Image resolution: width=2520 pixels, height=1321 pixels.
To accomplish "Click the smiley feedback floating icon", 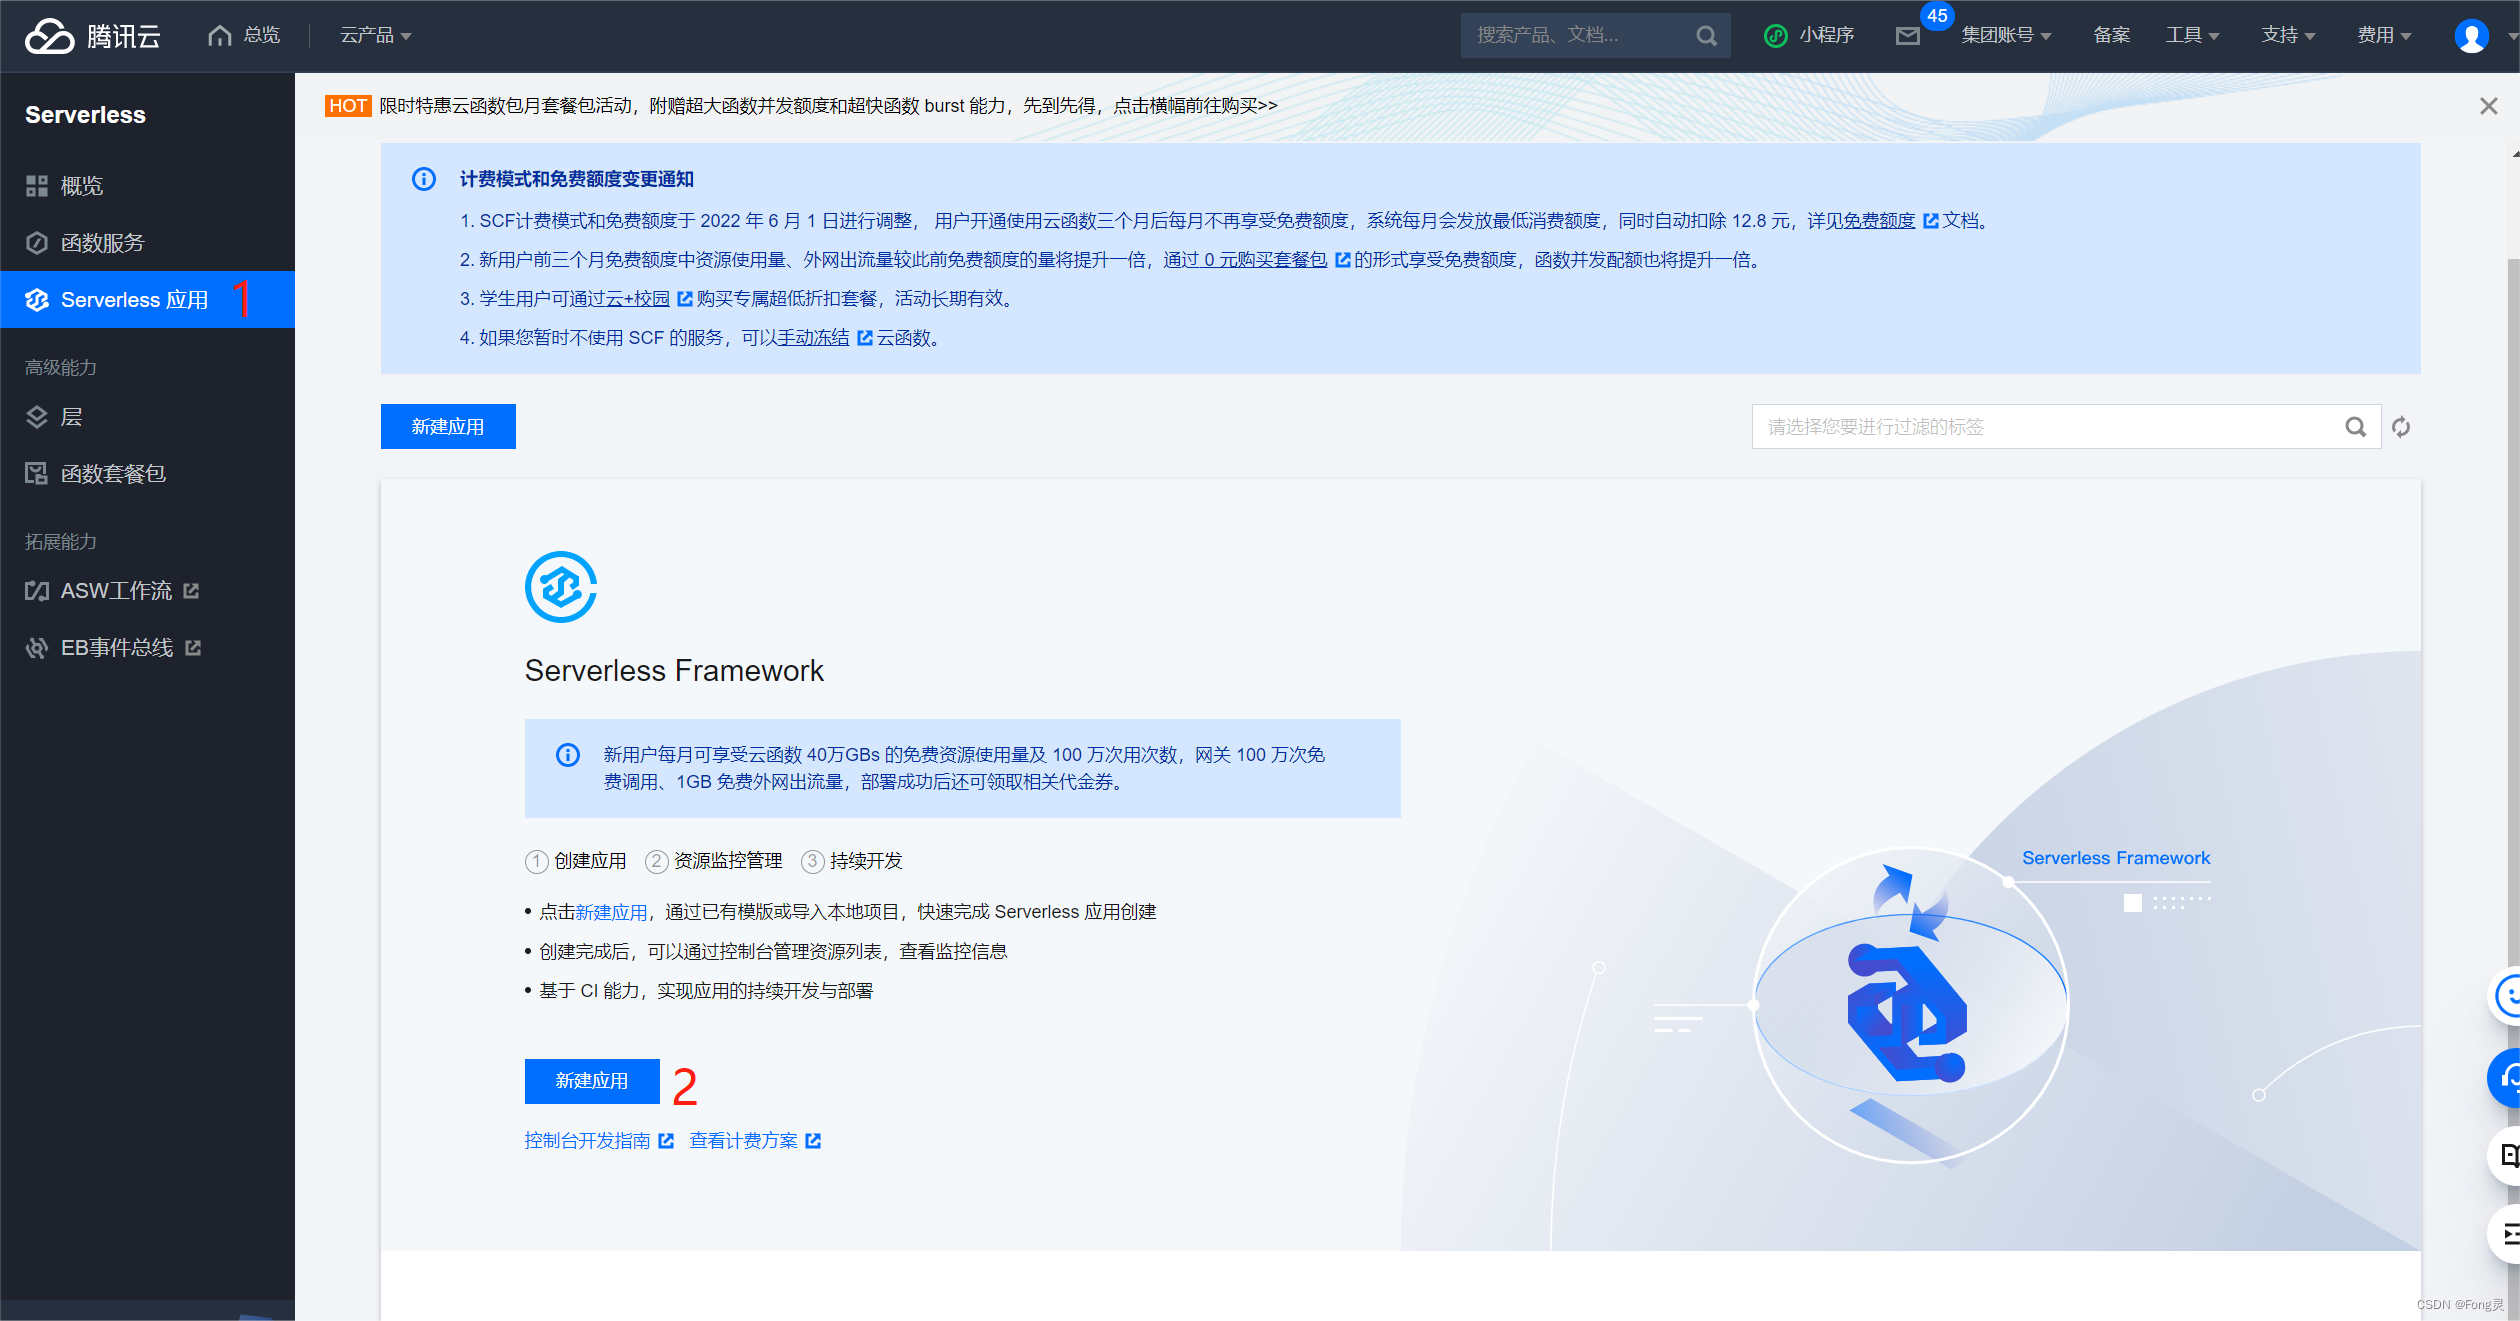I will tap(2506, 996).
